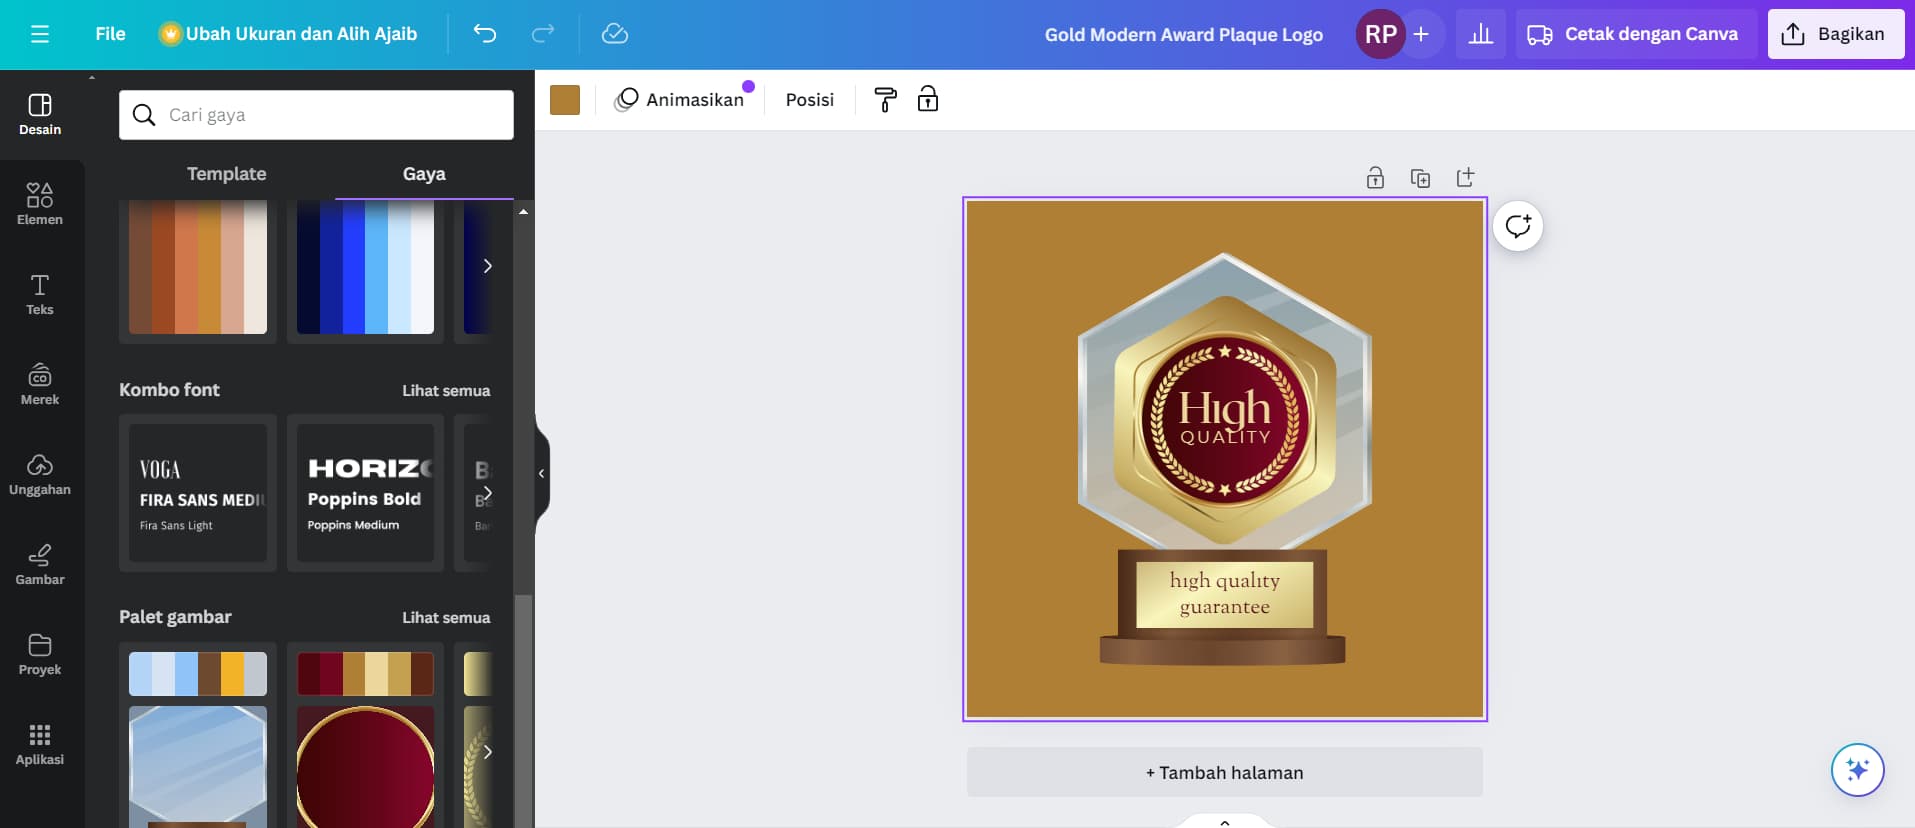The height and width of the screenshot is (828, 1915).
Task: Open the Elemen sidebar panel
Action: point(40,204)
